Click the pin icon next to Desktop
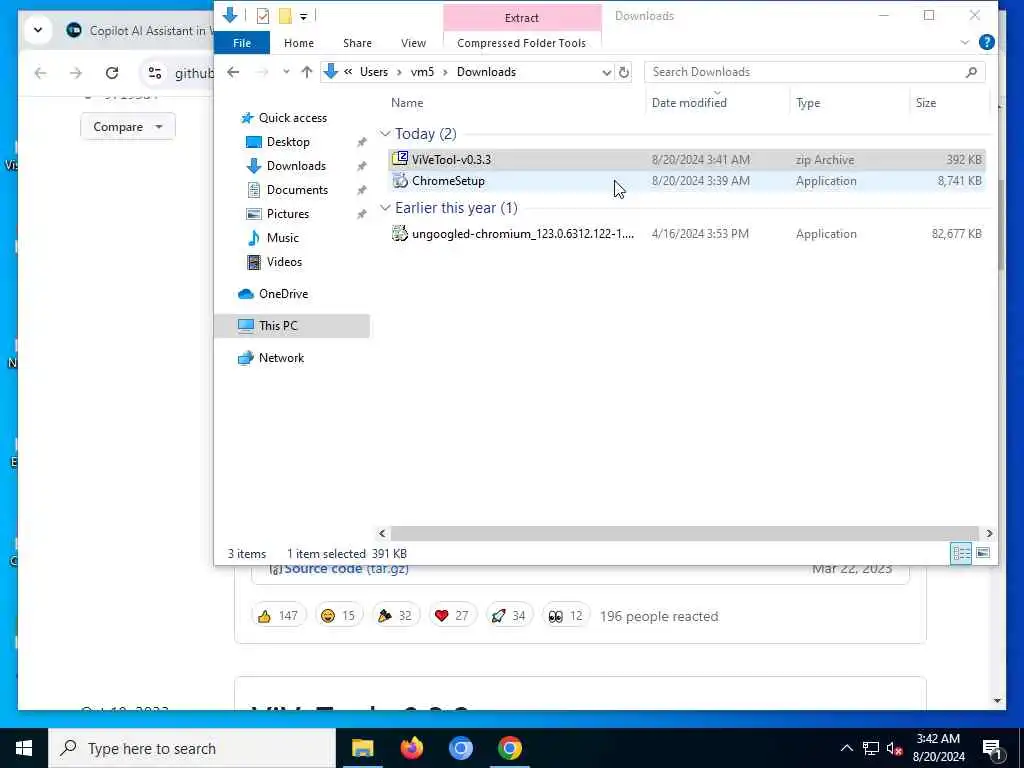Image resolution: width=1024 pixels, height=768 pixels. (361, 142)
